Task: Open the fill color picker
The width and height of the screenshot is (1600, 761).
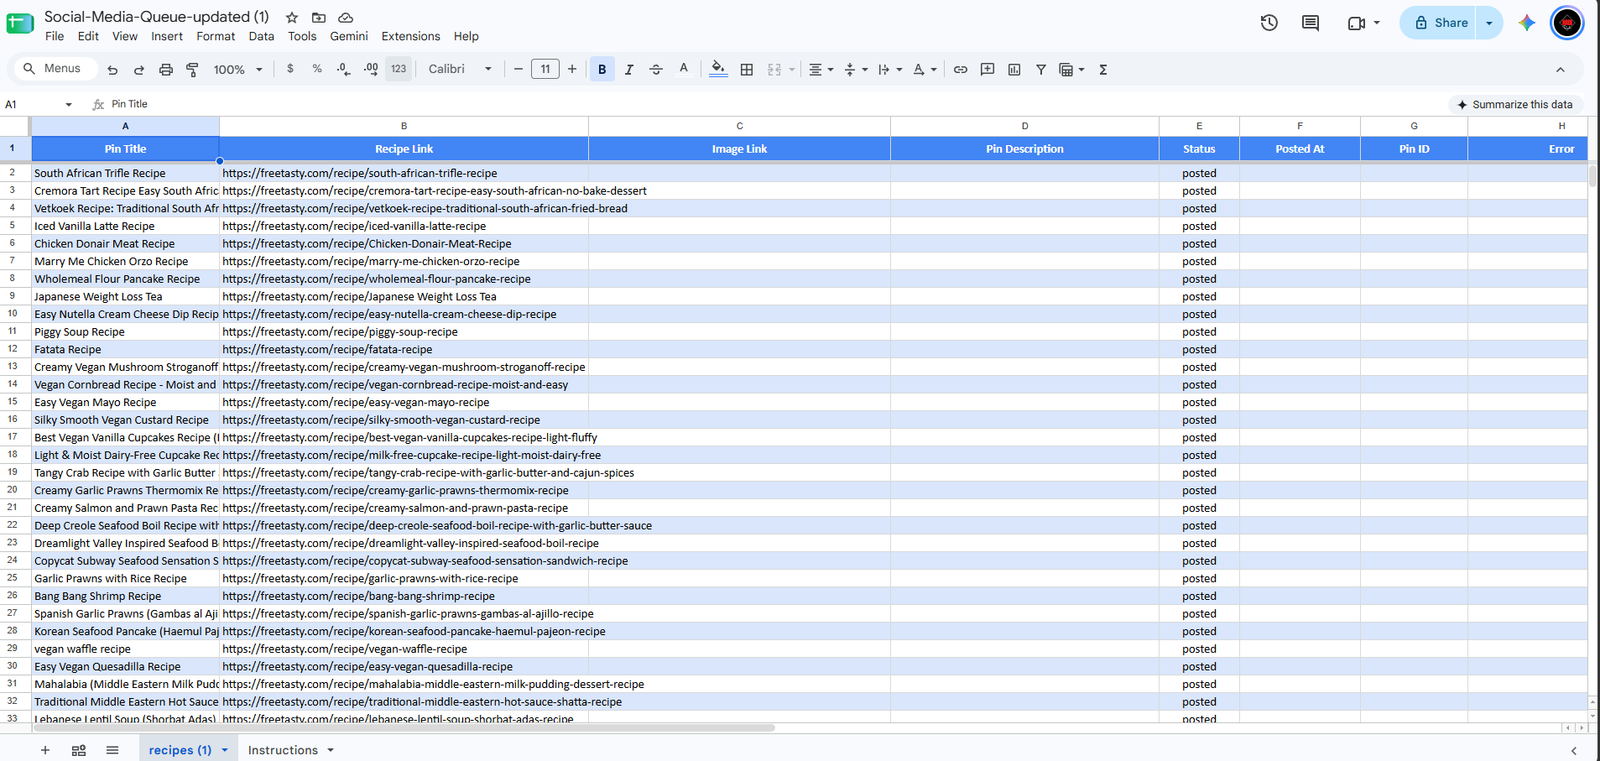Action: tap(718, 69)
